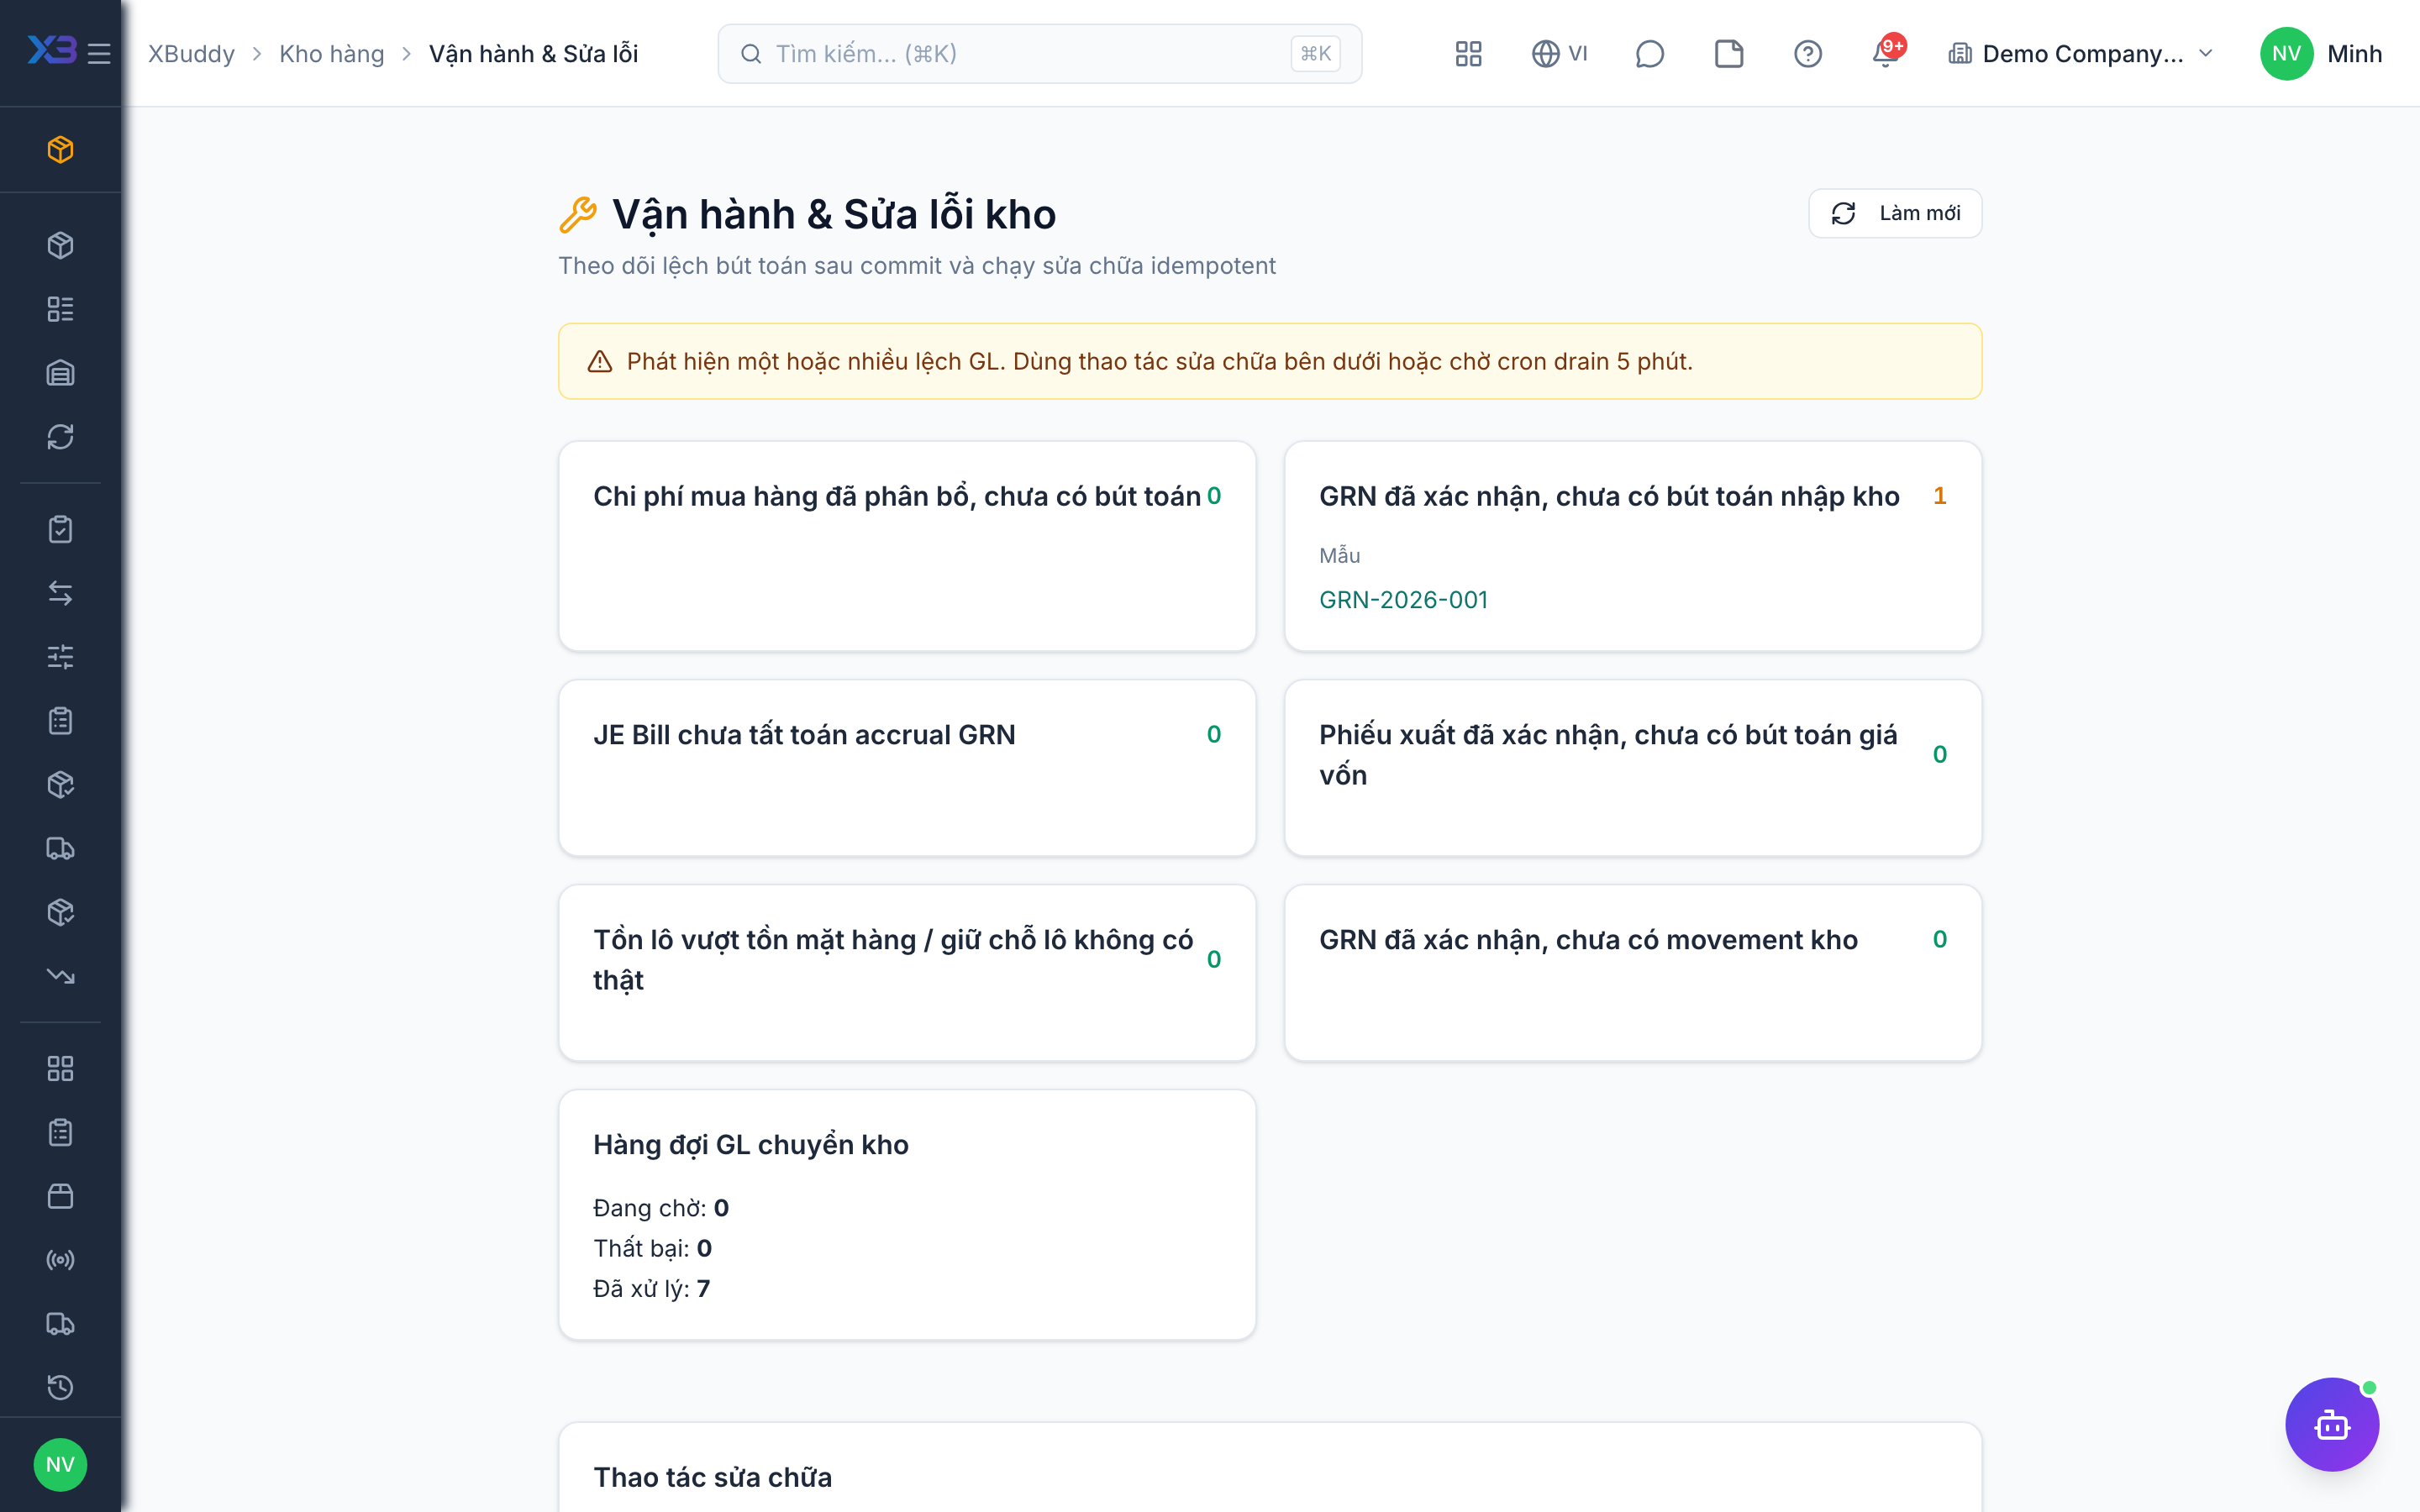Open the warehouse building icon

click(60, 373)
